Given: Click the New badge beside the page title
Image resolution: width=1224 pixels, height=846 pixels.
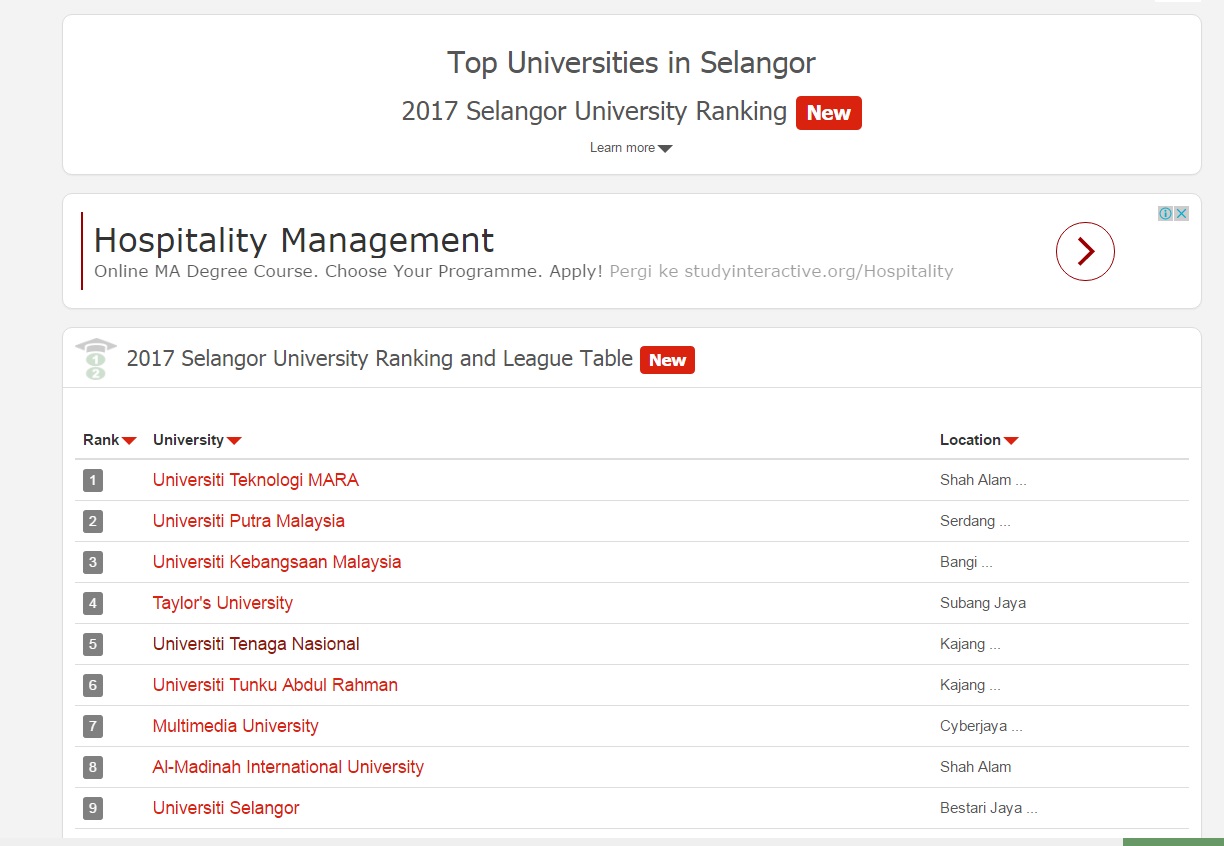Looking at the screenshot, I should click(828, 113).
